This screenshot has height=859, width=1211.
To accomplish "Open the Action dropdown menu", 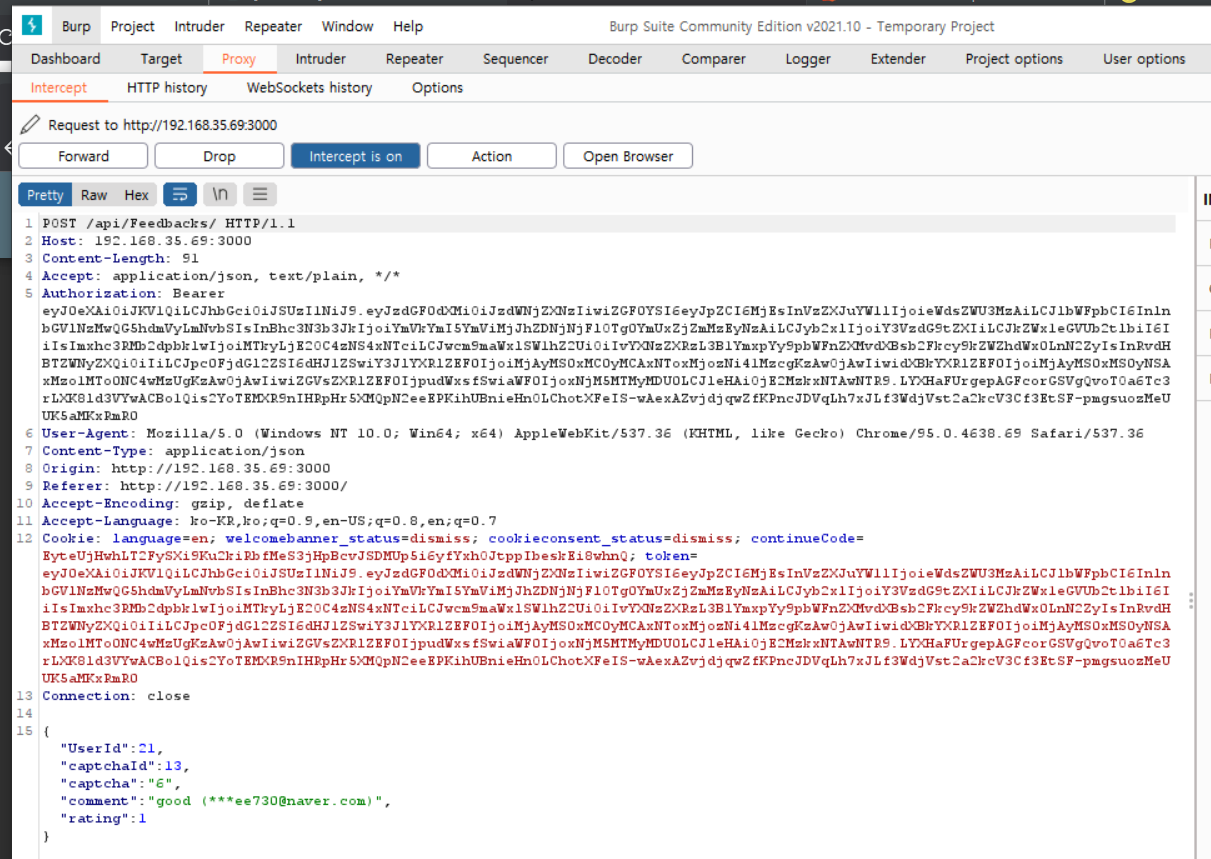I will 491,156.
